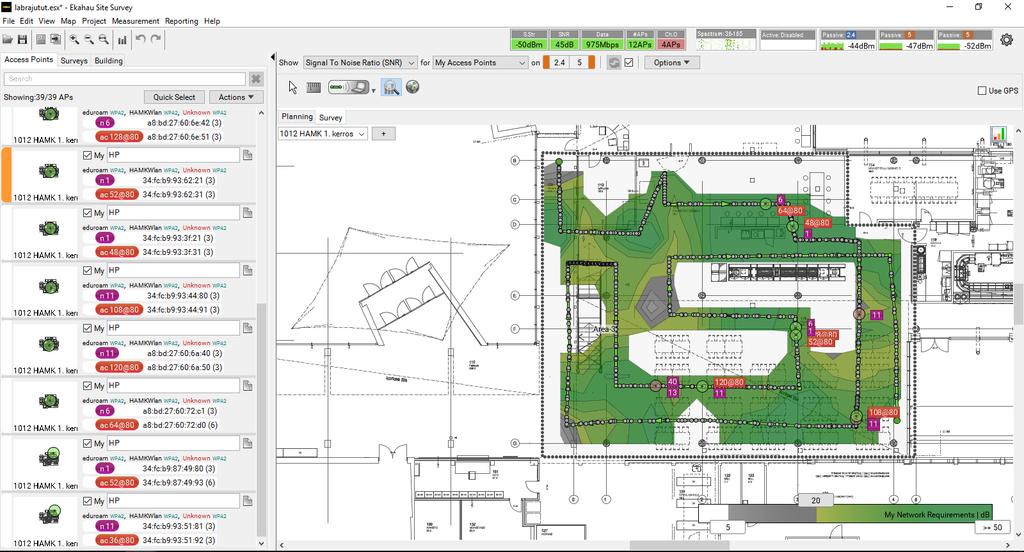Viewport: 1024px width, 552px height.
Task: Toggle the survey inspector magnifier tool
Action: (391, 88)
